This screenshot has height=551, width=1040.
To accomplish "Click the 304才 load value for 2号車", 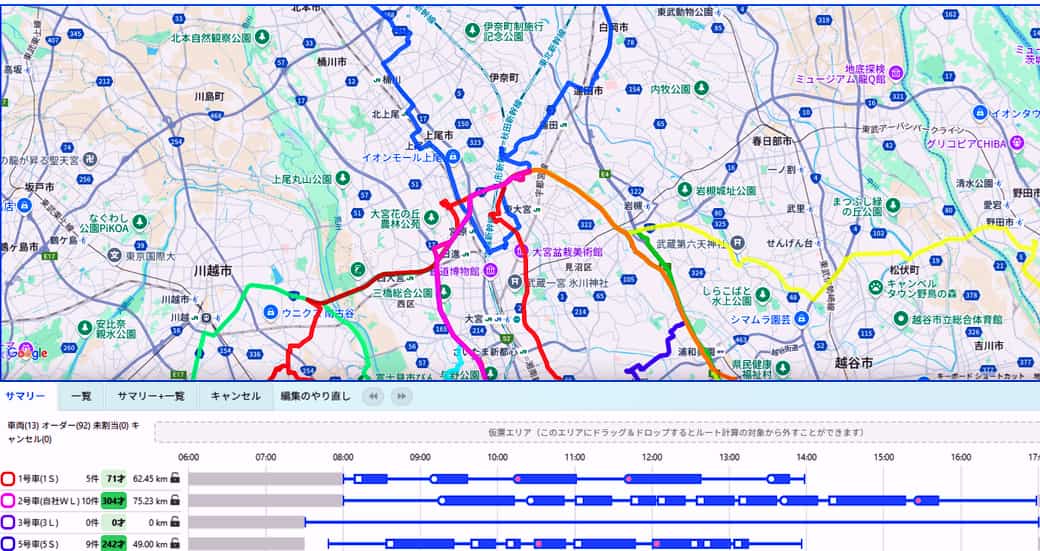I will coord(113,501).
